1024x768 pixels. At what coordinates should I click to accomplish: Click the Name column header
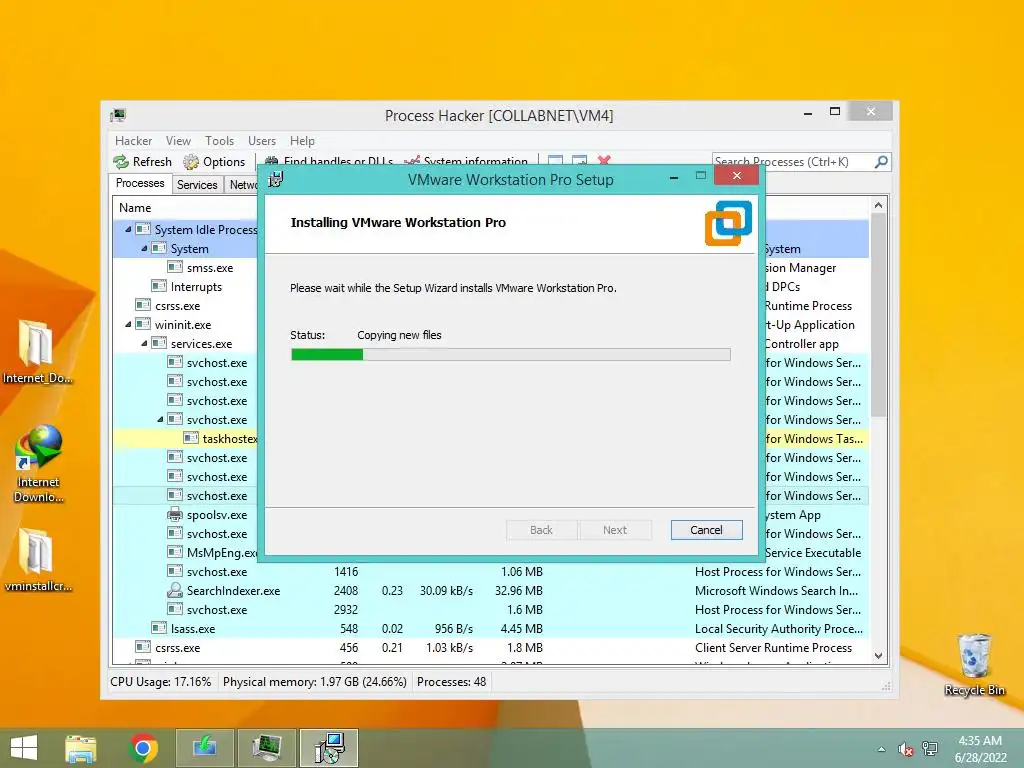[x=135, y=208]
